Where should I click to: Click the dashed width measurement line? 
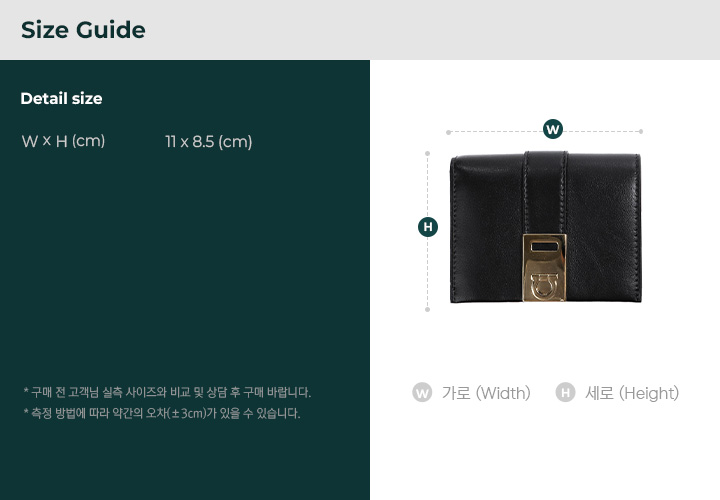tap(545, 132)
